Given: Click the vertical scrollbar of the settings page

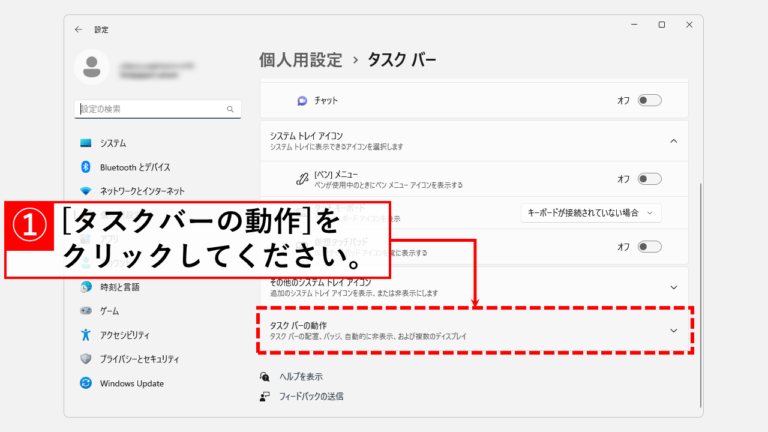Looking at the screenshot, I should click(x=700, y=295).
